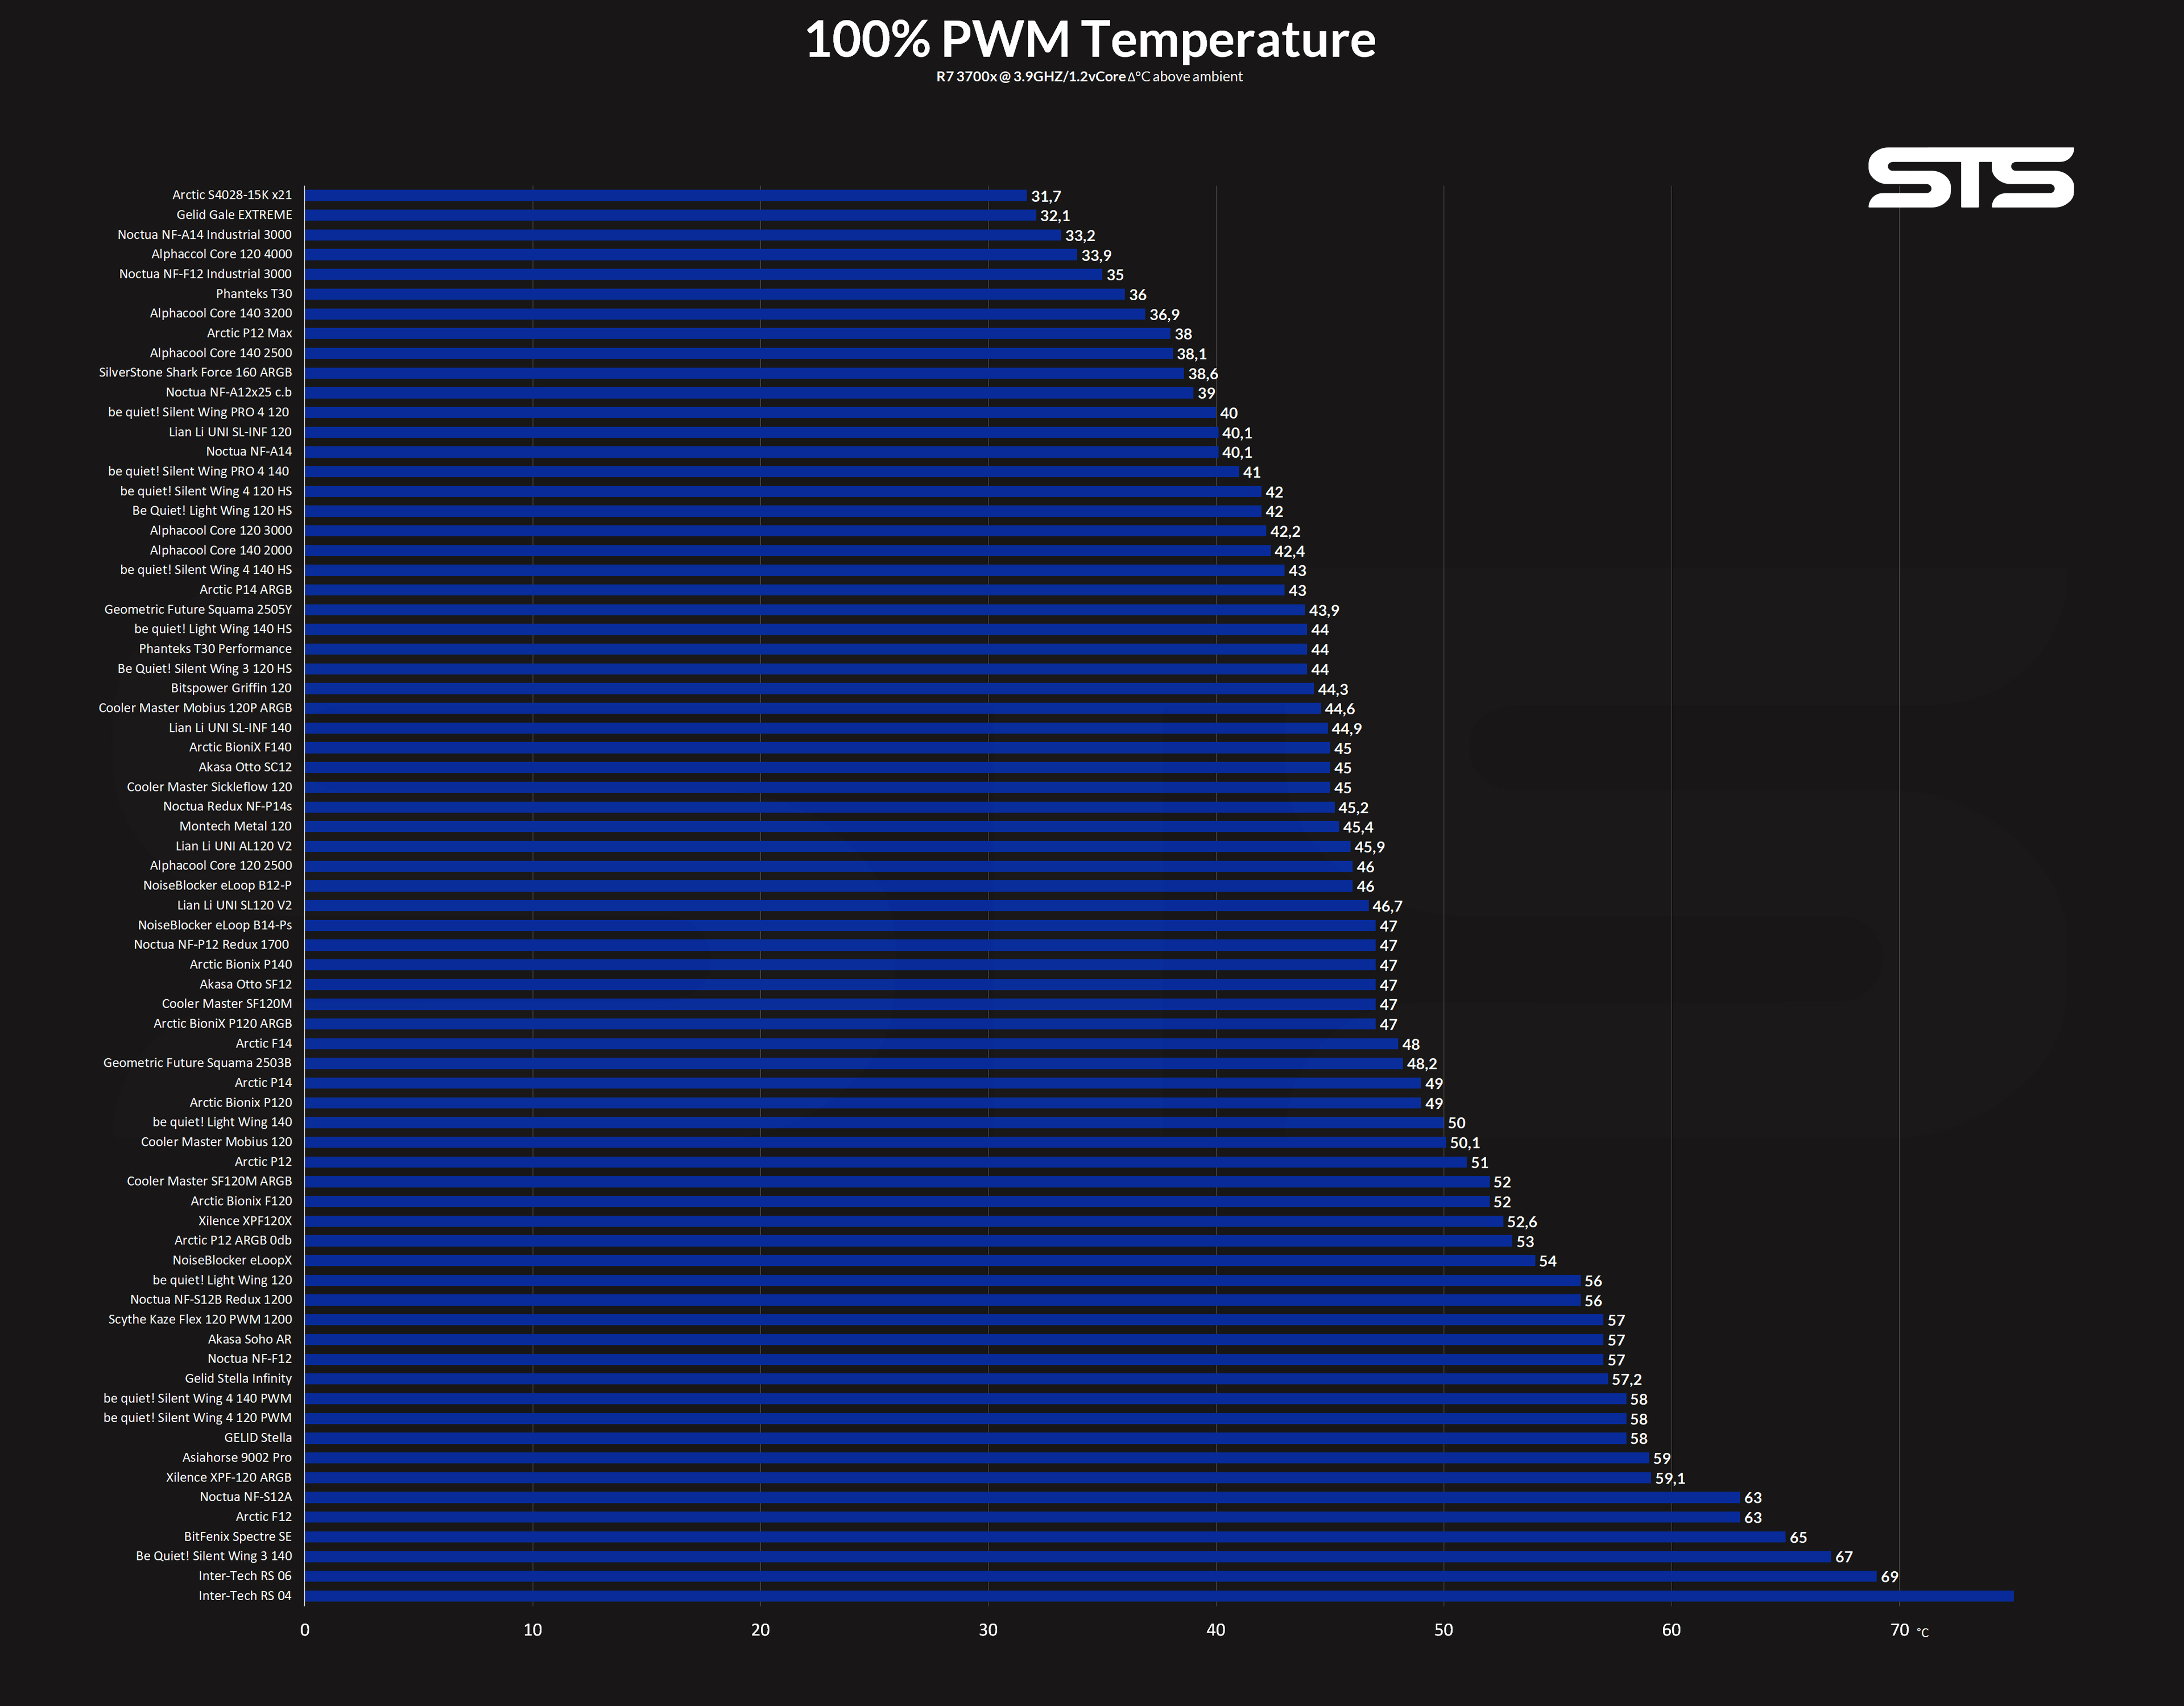The width and height of the screenshot is (2184, 1706).
Task: Click the STS logo
Action: pos(1970,178)
